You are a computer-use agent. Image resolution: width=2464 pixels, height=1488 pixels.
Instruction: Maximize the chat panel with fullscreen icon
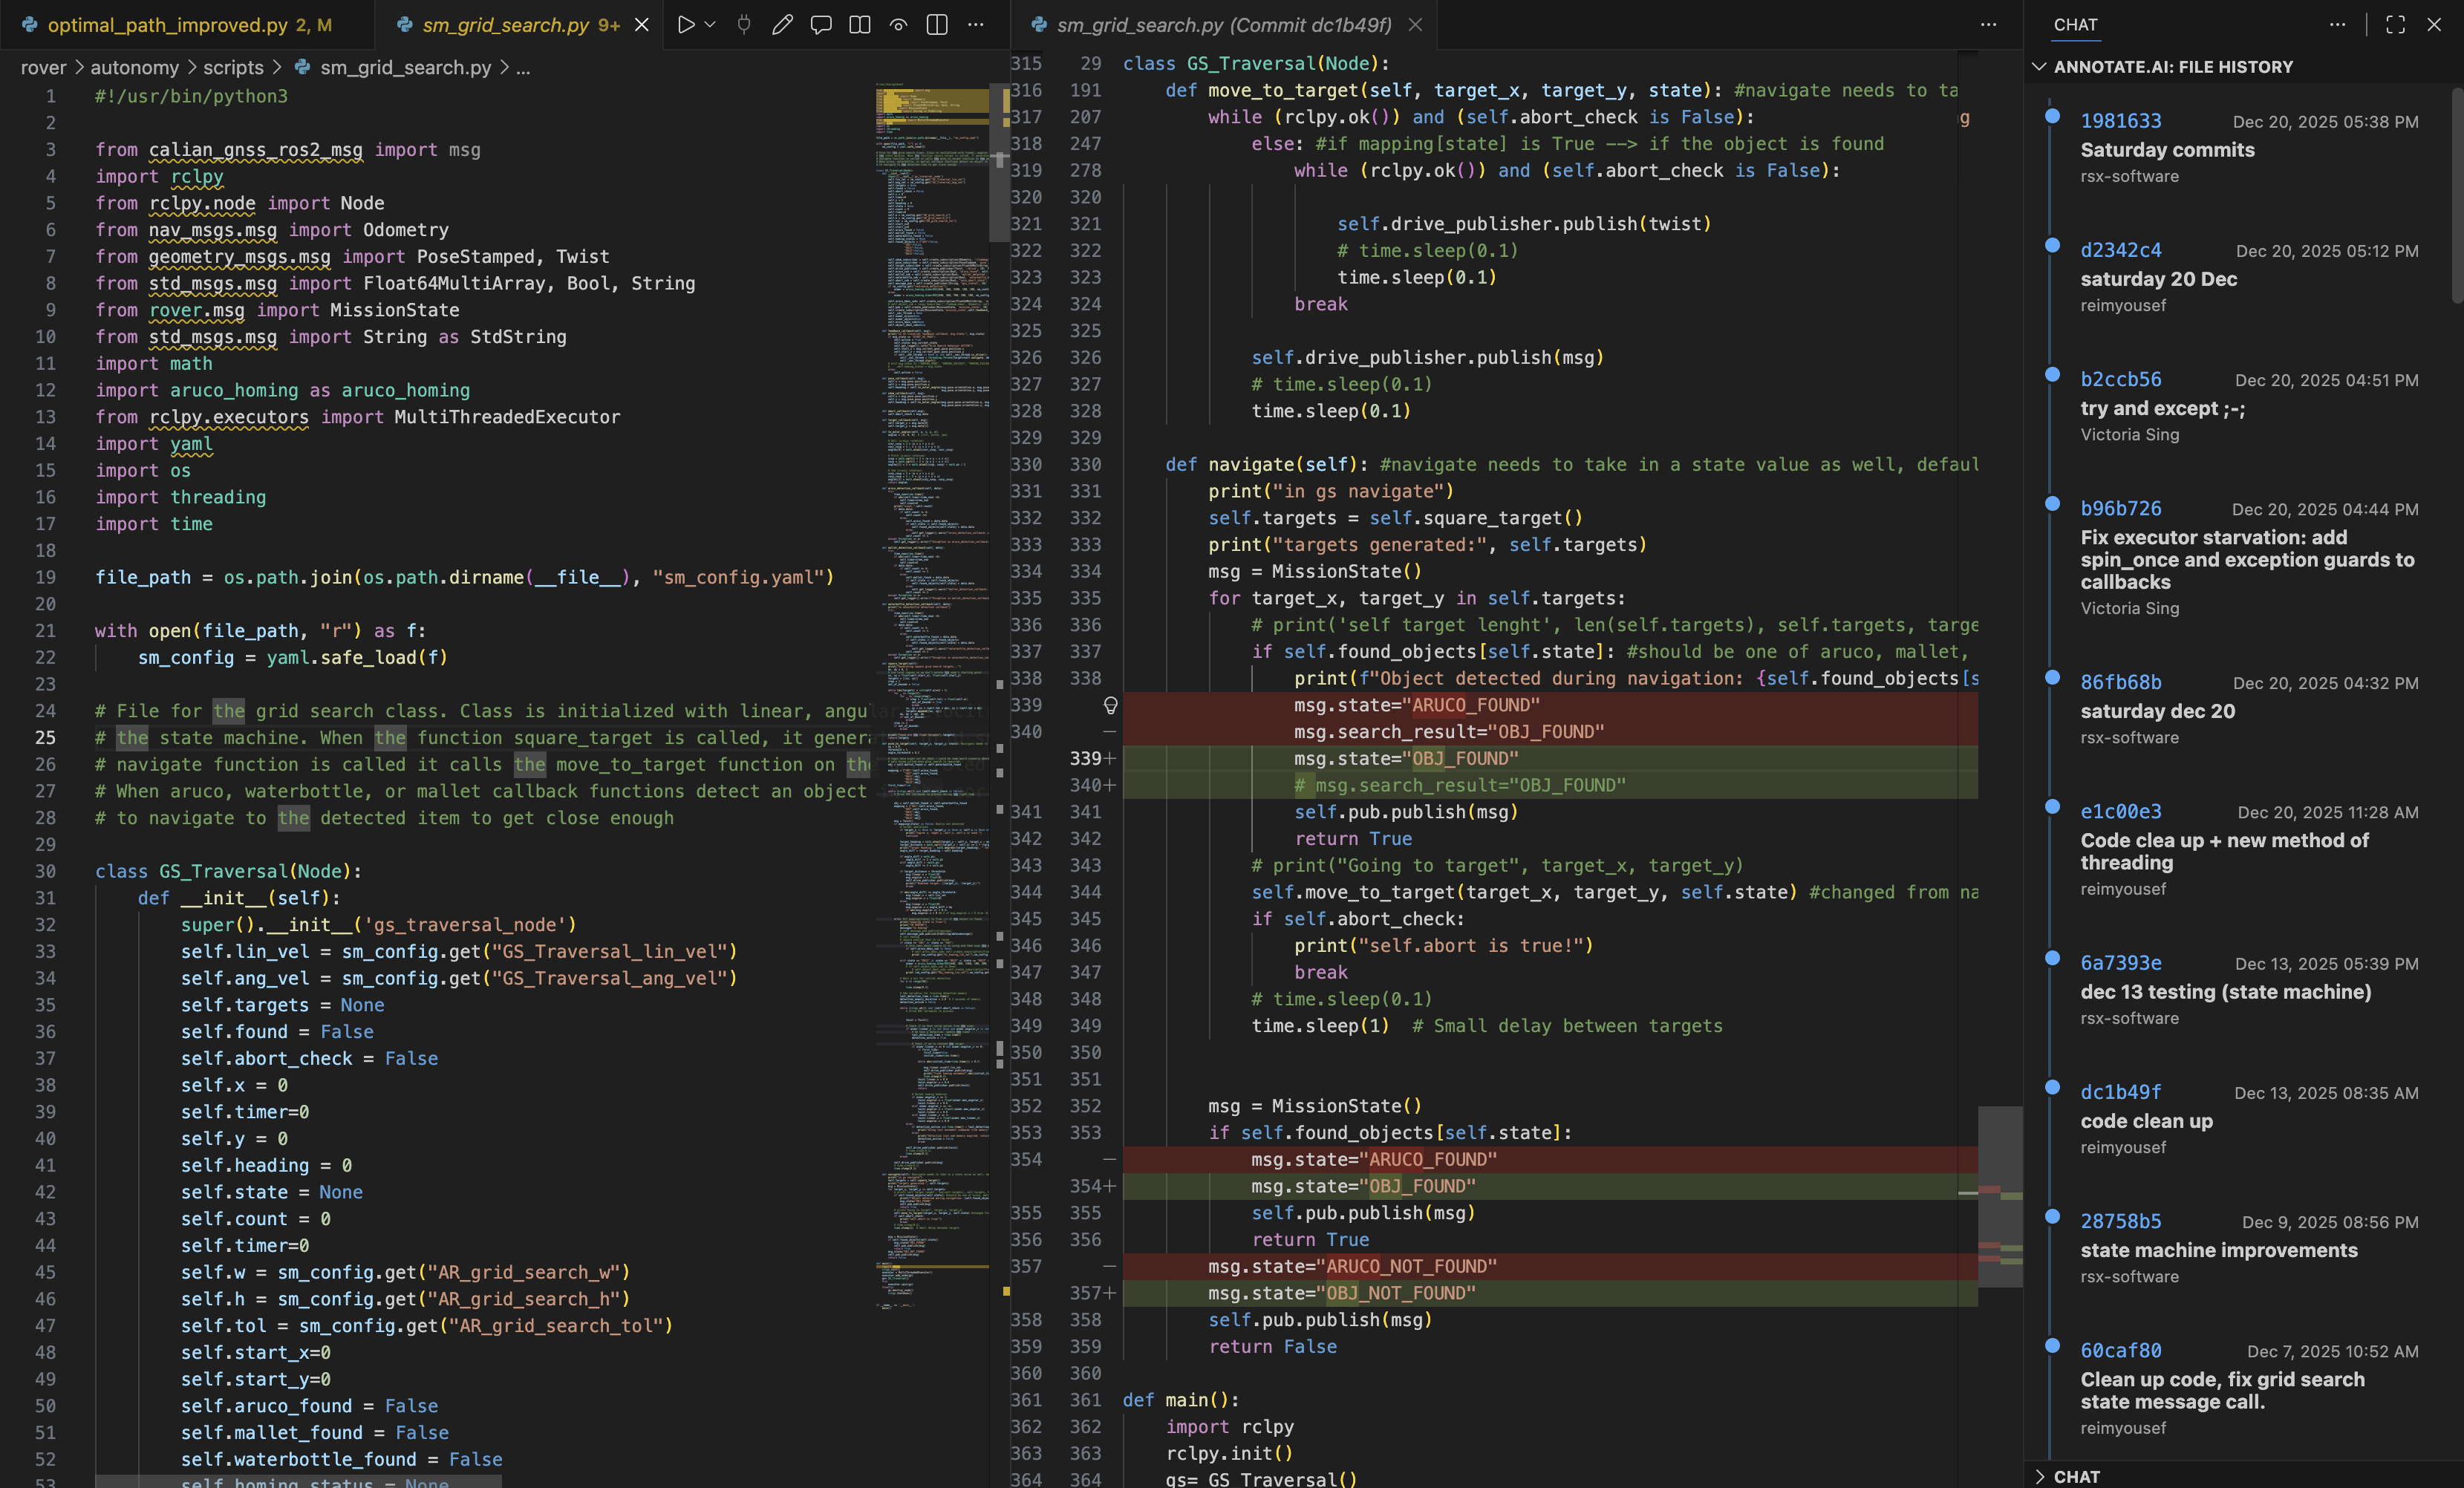coord(2395,25)
